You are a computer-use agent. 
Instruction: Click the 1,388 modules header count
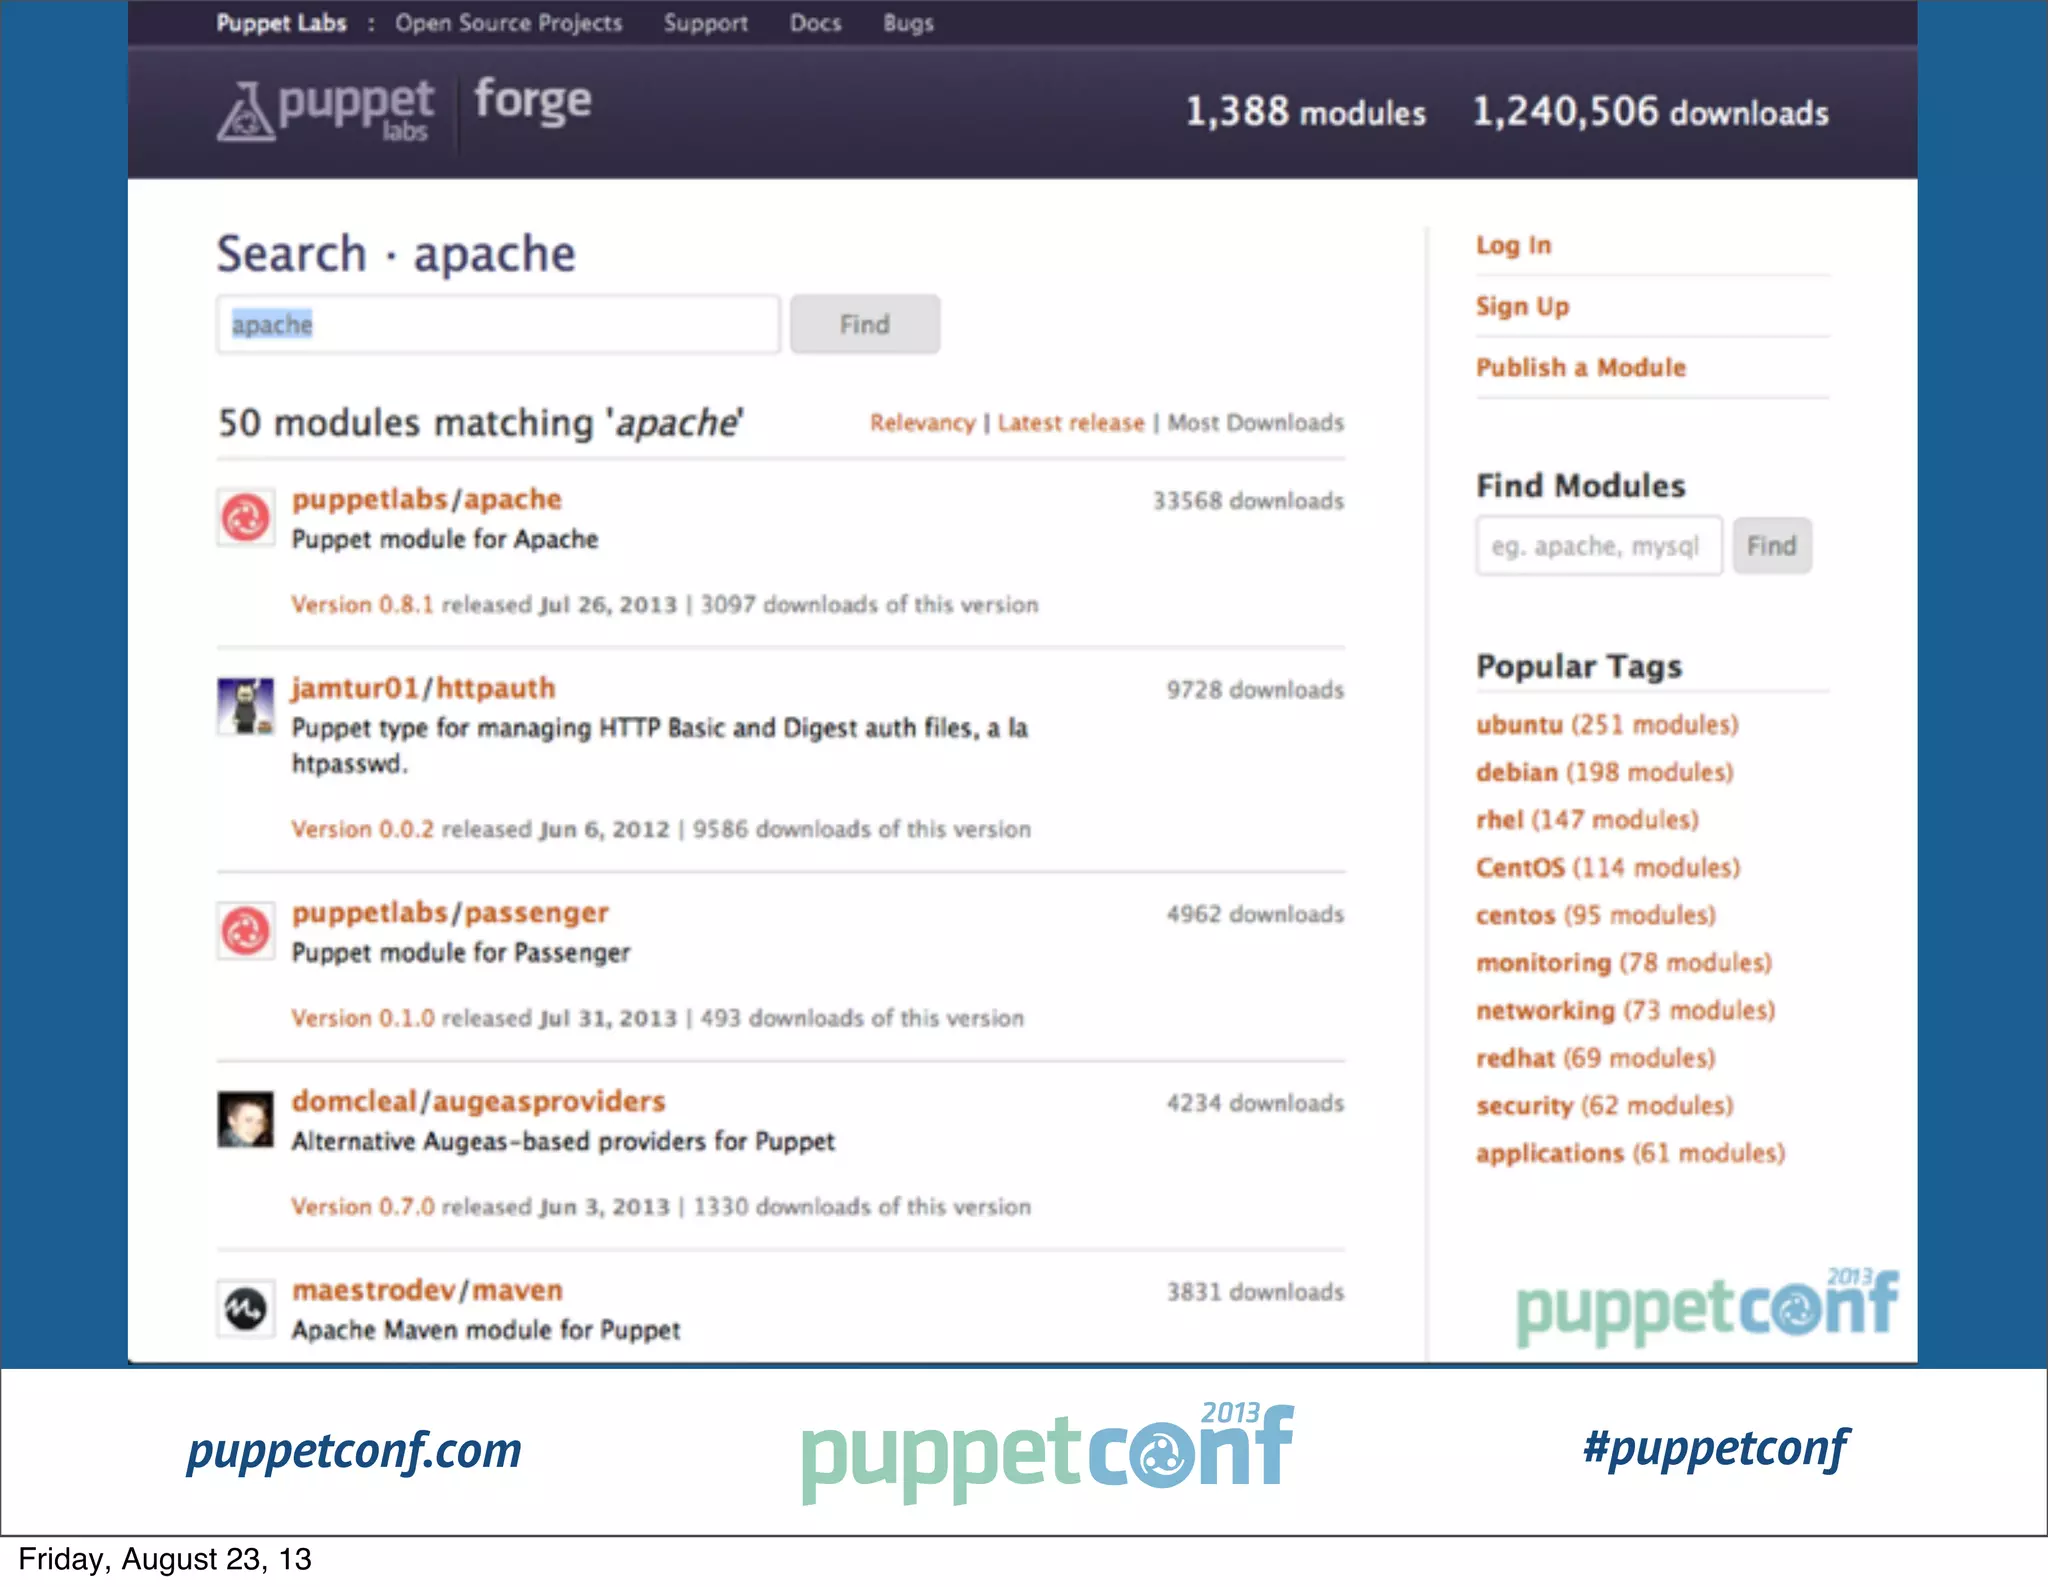pyautogui.click(x=1306, y=112)
